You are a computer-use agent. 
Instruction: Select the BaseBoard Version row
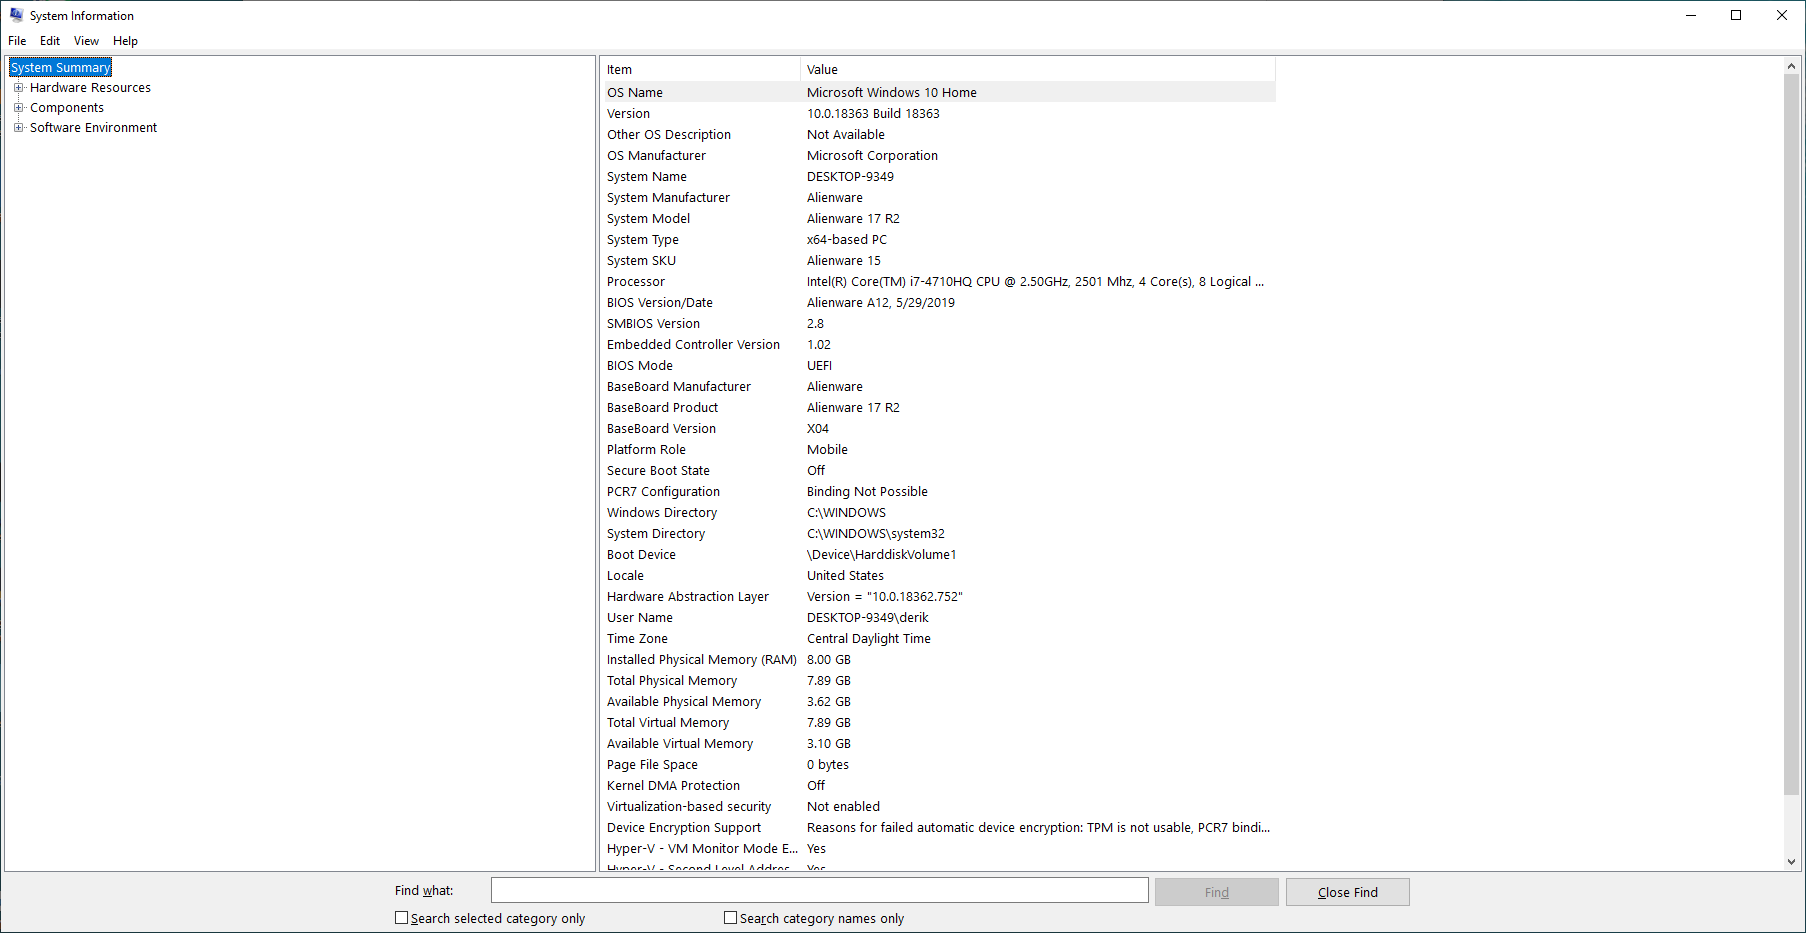point(938,428)
